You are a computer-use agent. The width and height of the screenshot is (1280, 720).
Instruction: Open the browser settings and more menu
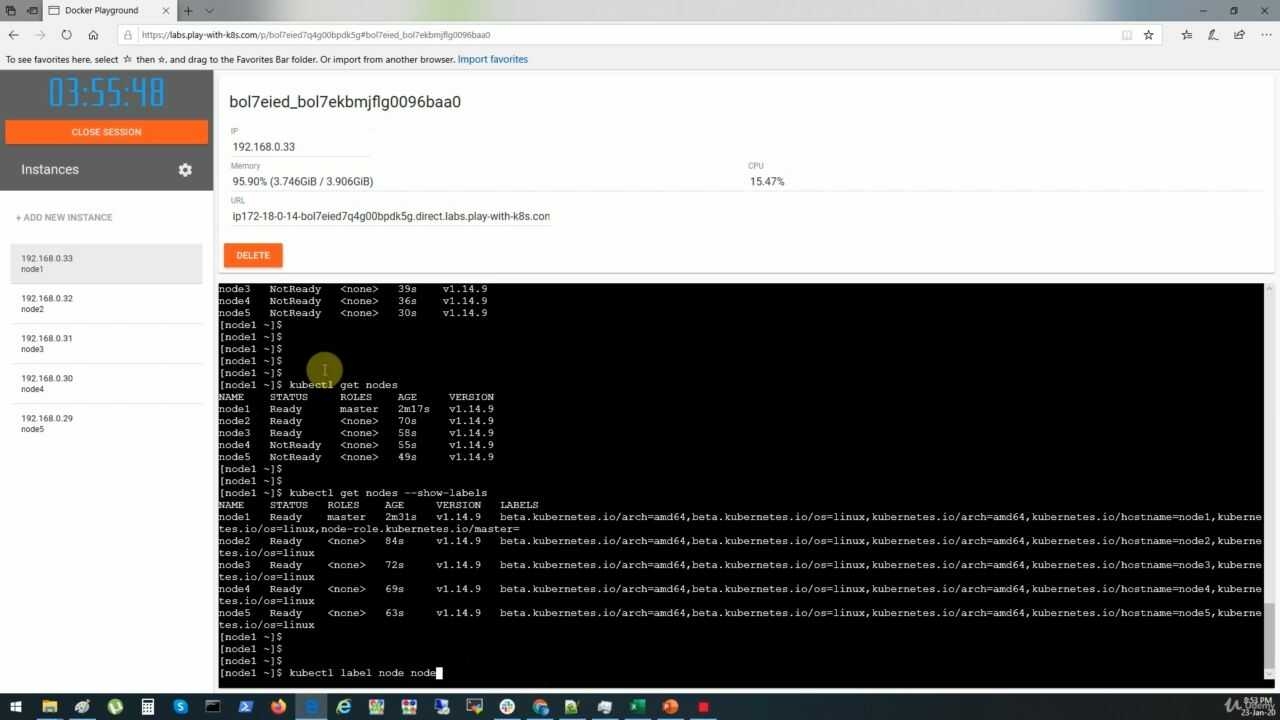(1264, 34)
